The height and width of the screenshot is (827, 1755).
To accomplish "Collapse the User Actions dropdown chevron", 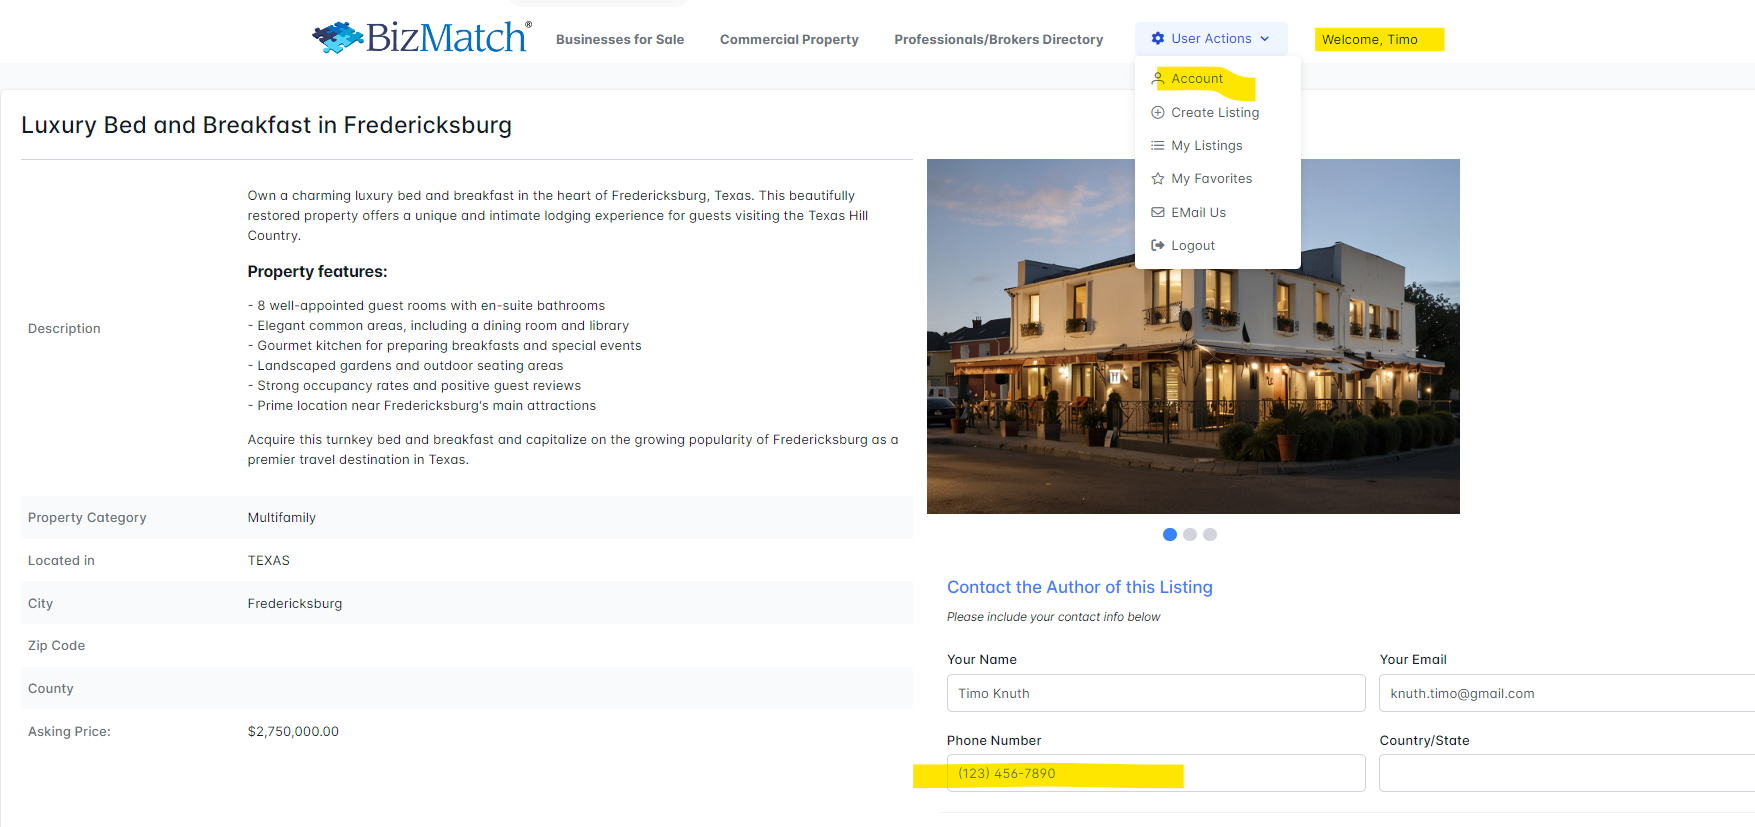I will pyautogui.click(x=1265, y=39).
